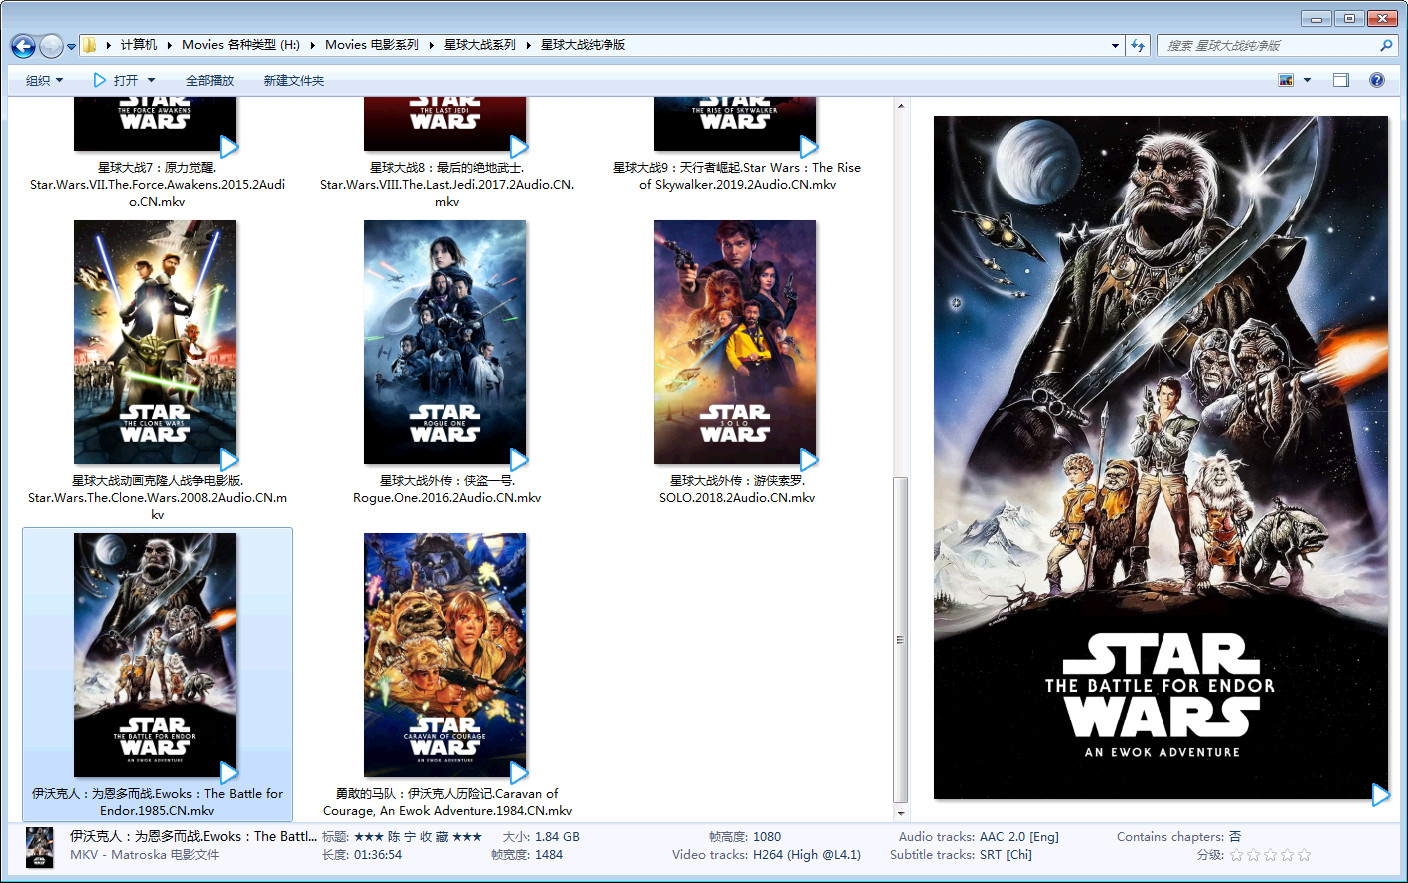The image size is (1408, 883).
Task: Open the view options dropdown arrow
Action: (1307, 80)
